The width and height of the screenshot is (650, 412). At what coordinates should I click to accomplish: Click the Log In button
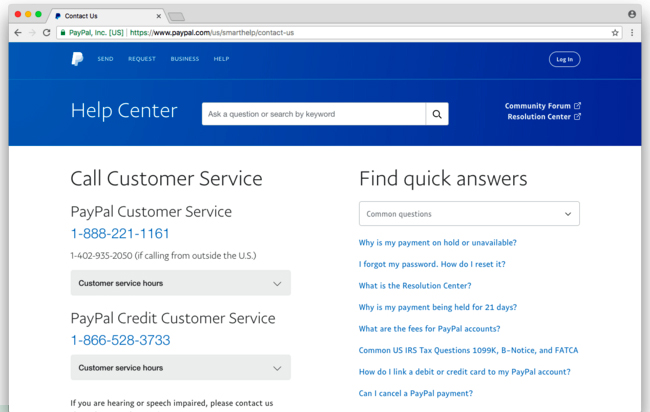tap(565, 59)
